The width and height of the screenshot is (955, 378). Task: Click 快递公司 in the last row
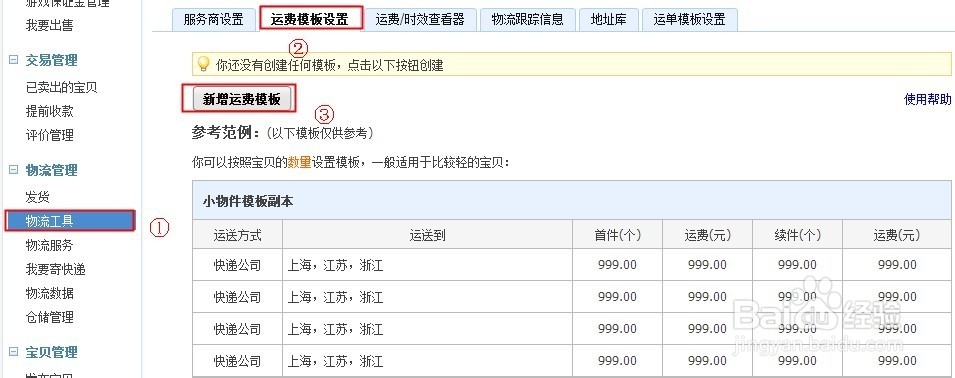click(x=238, y=362)
